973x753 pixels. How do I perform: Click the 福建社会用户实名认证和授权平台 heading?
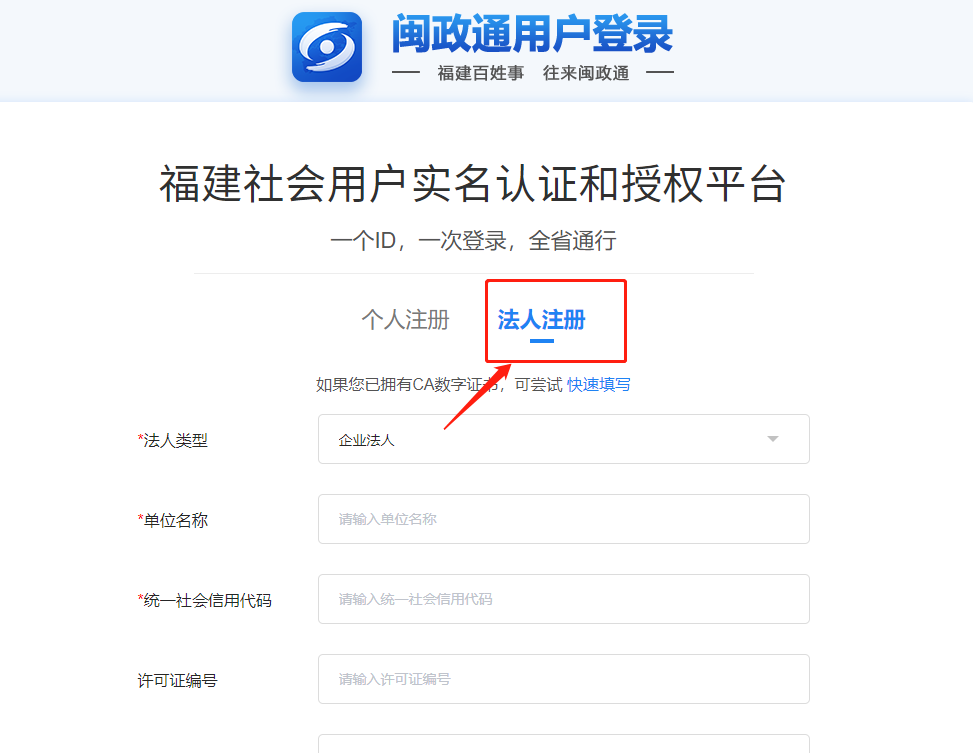(473, 184)
